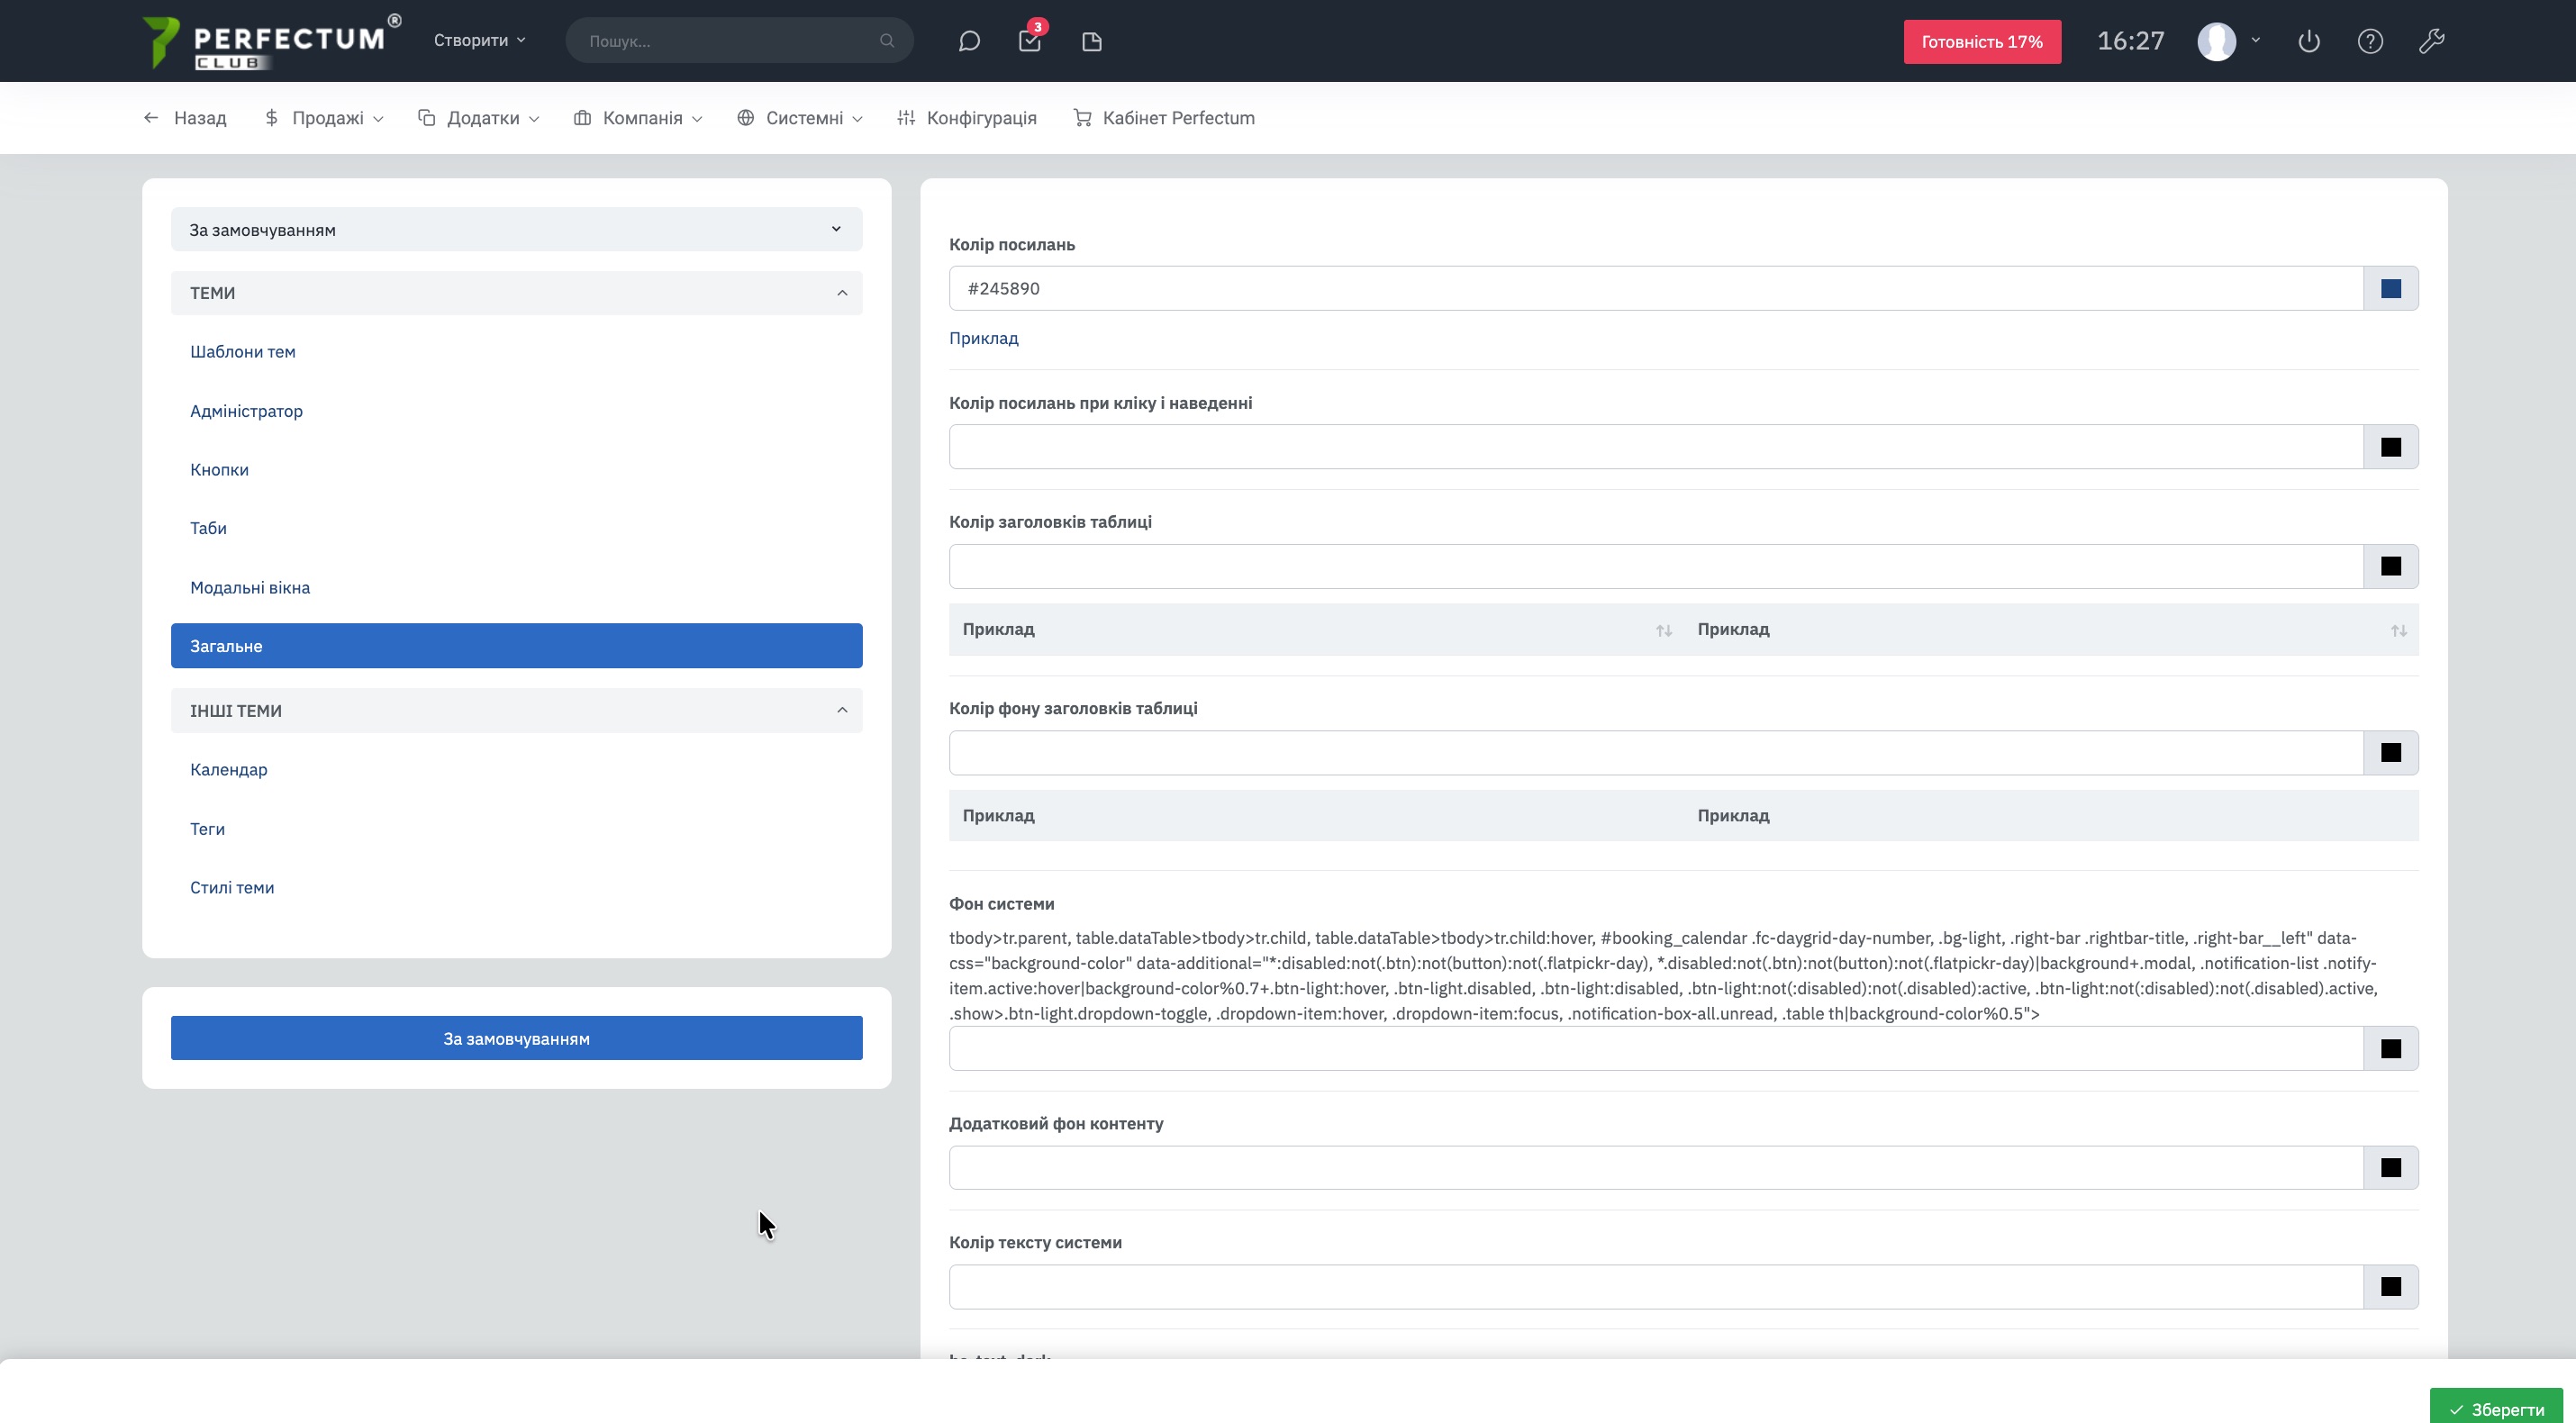Open the Створити dropdown menu

479,40
